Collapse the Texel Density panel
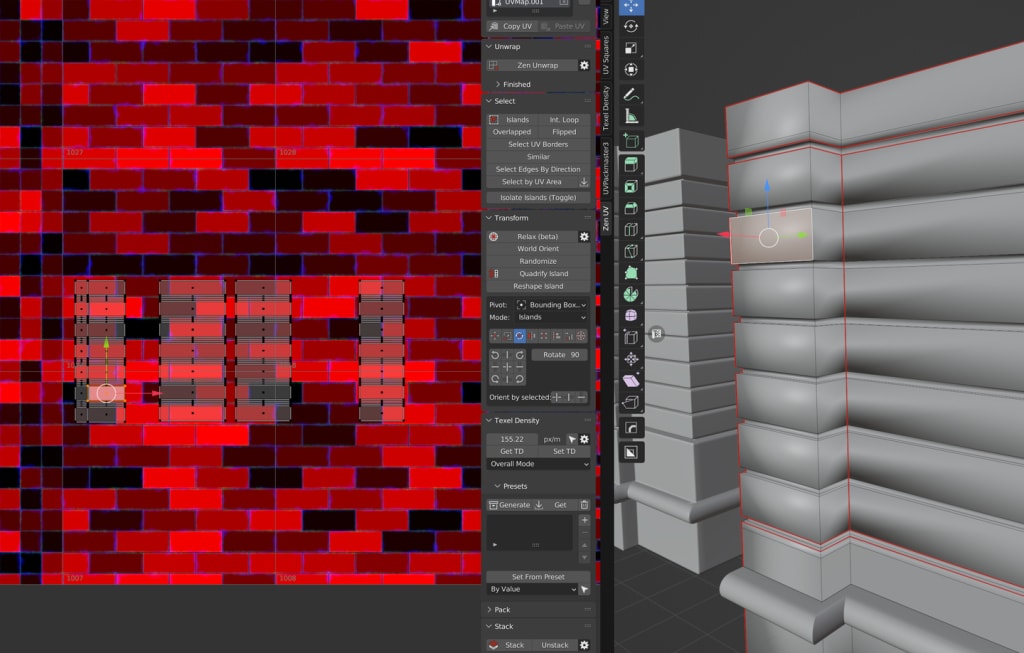This screenshot has height=653, width=1024. (x=516, y=421)
